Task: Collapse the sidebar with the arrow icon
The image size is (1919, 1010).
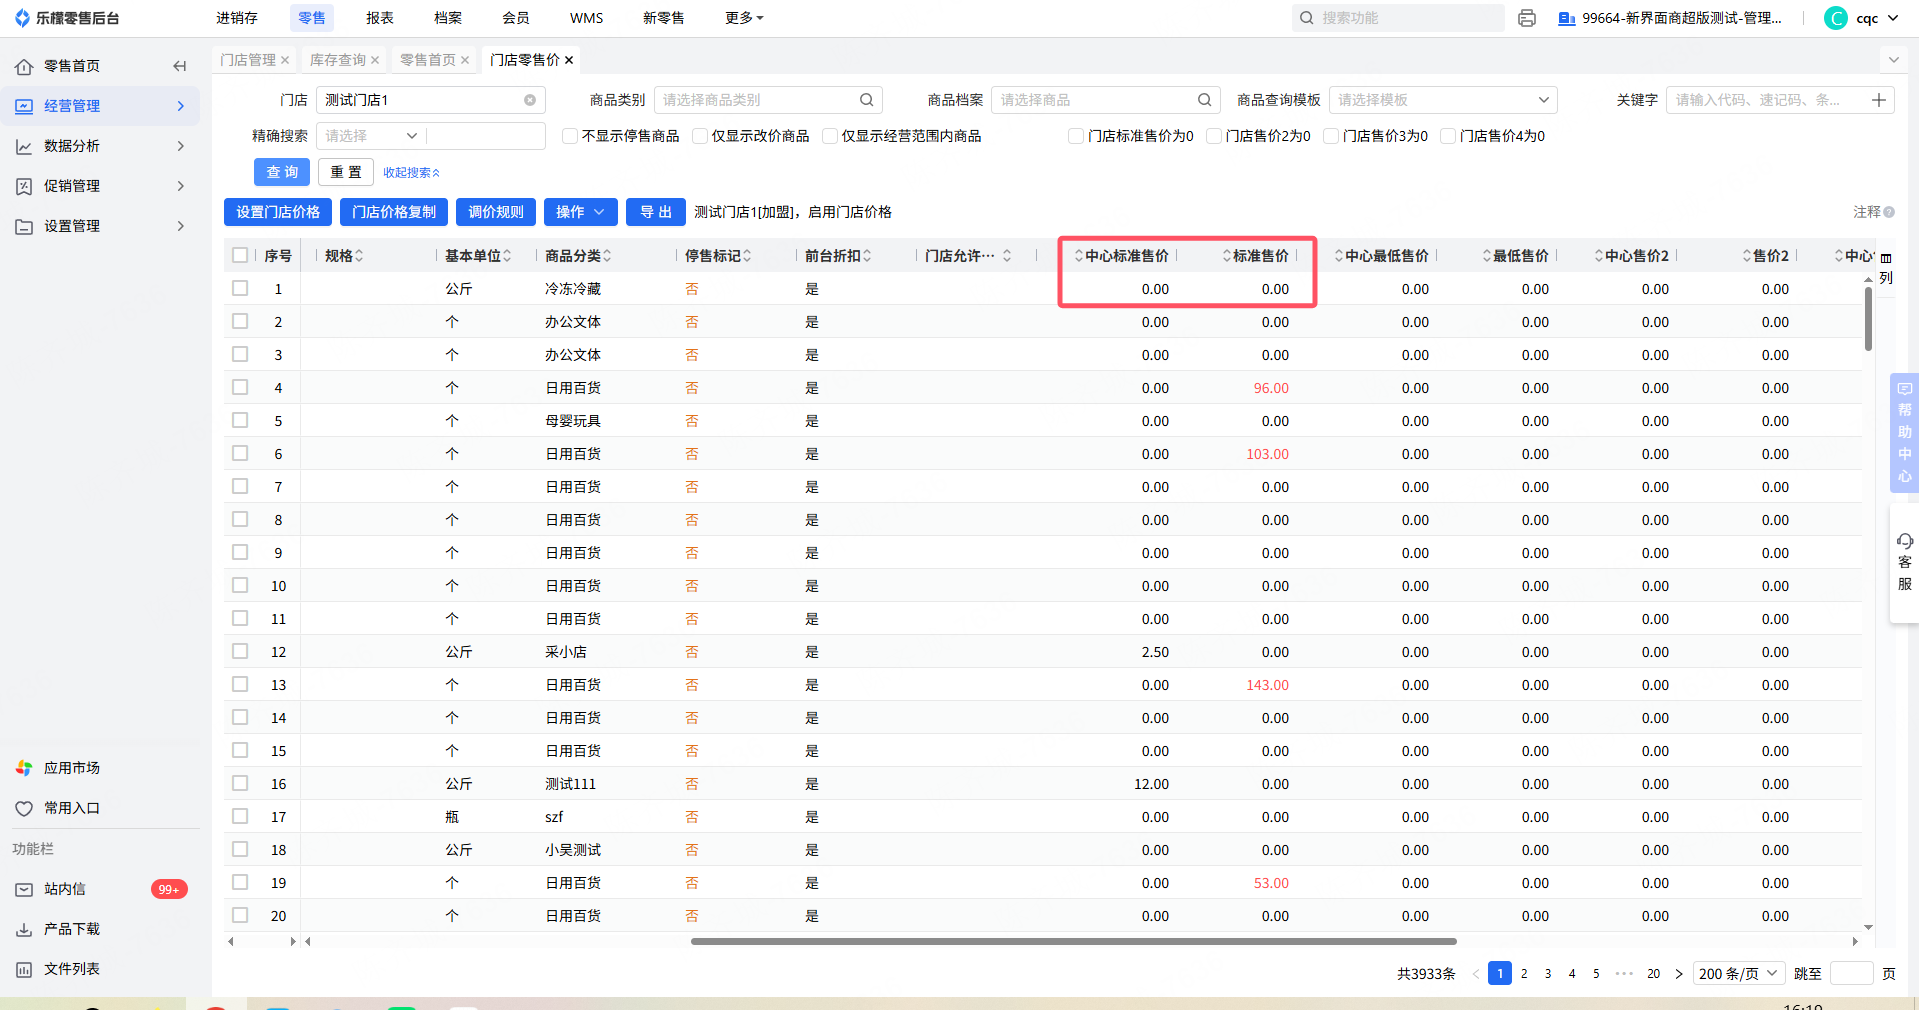Action: pos(180,66)
